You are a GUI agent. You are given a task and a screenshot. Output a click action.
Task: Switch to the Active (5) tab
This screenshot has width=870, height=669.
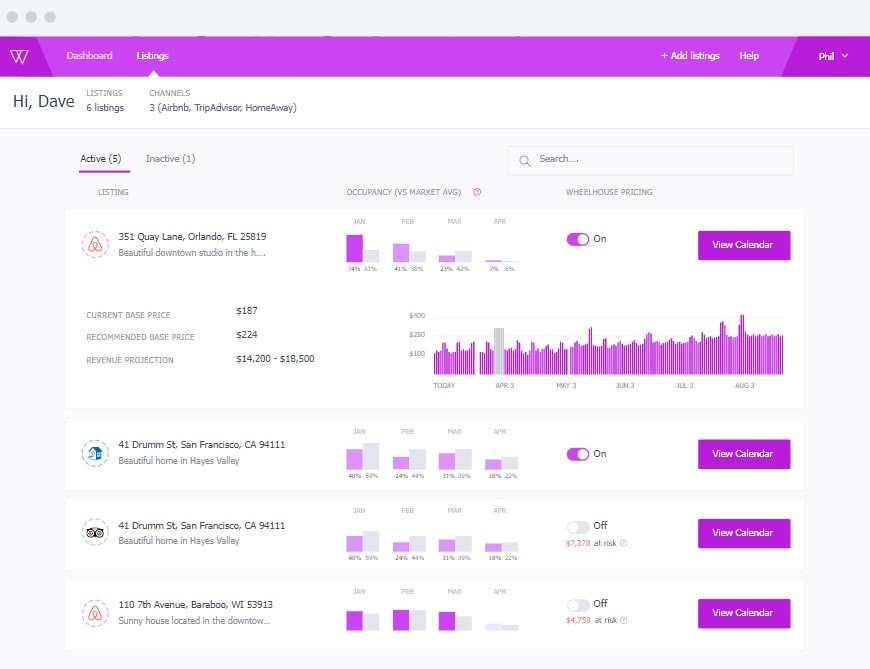(101, 159)
